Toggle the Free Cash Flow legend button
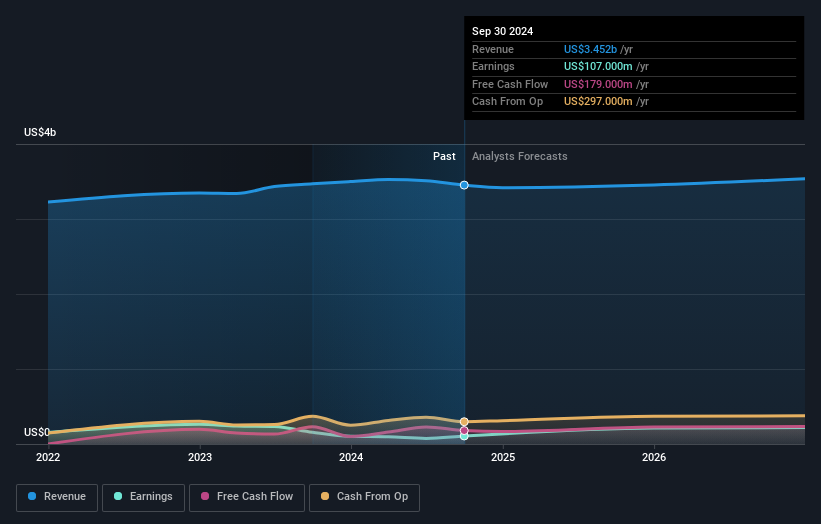This screenshot has height=524, width=821. (247, 497)
